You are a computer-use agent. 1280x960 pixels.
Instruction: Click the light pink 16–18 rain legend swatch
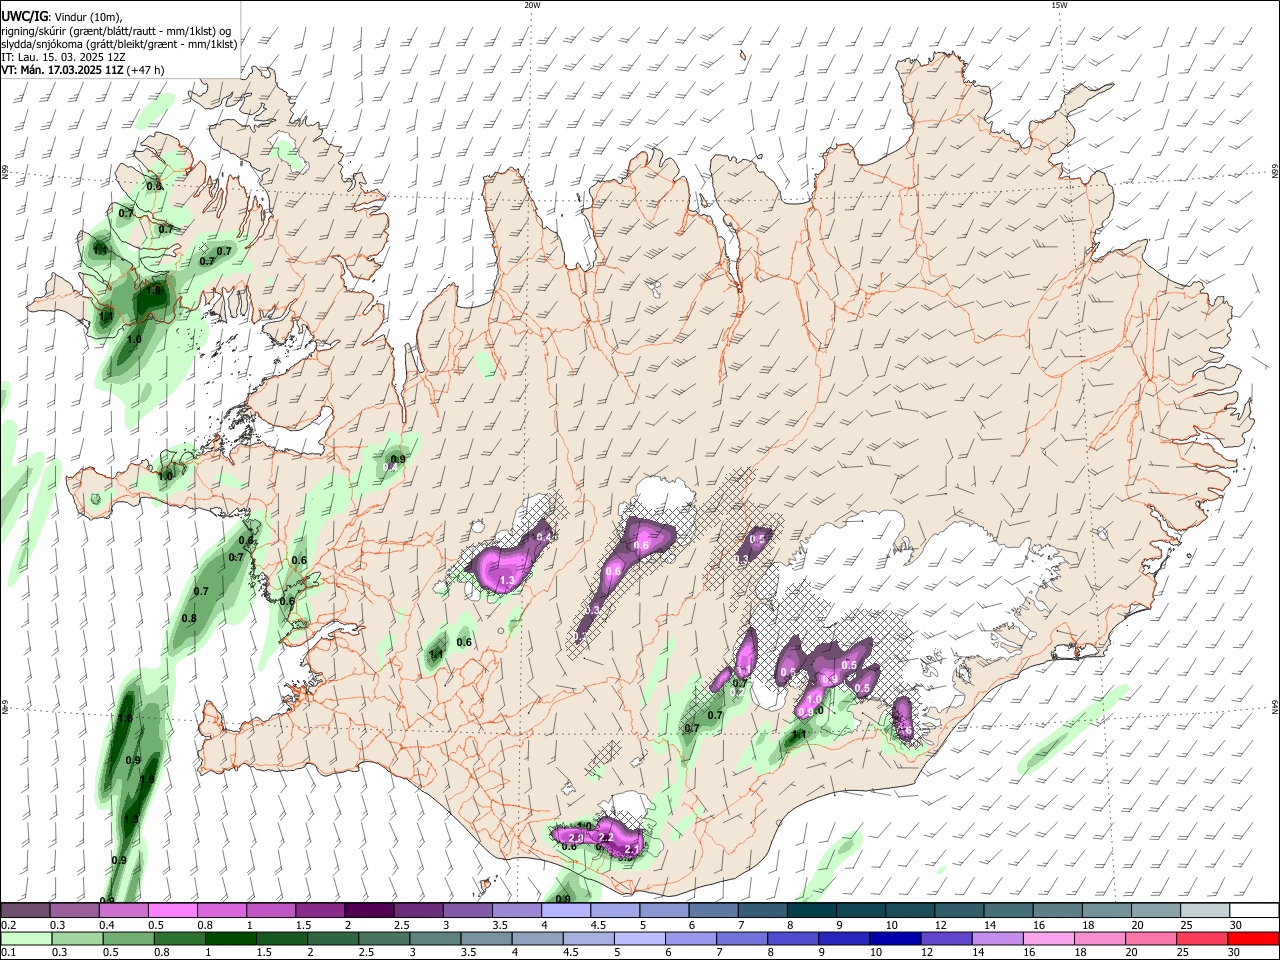1050,938
